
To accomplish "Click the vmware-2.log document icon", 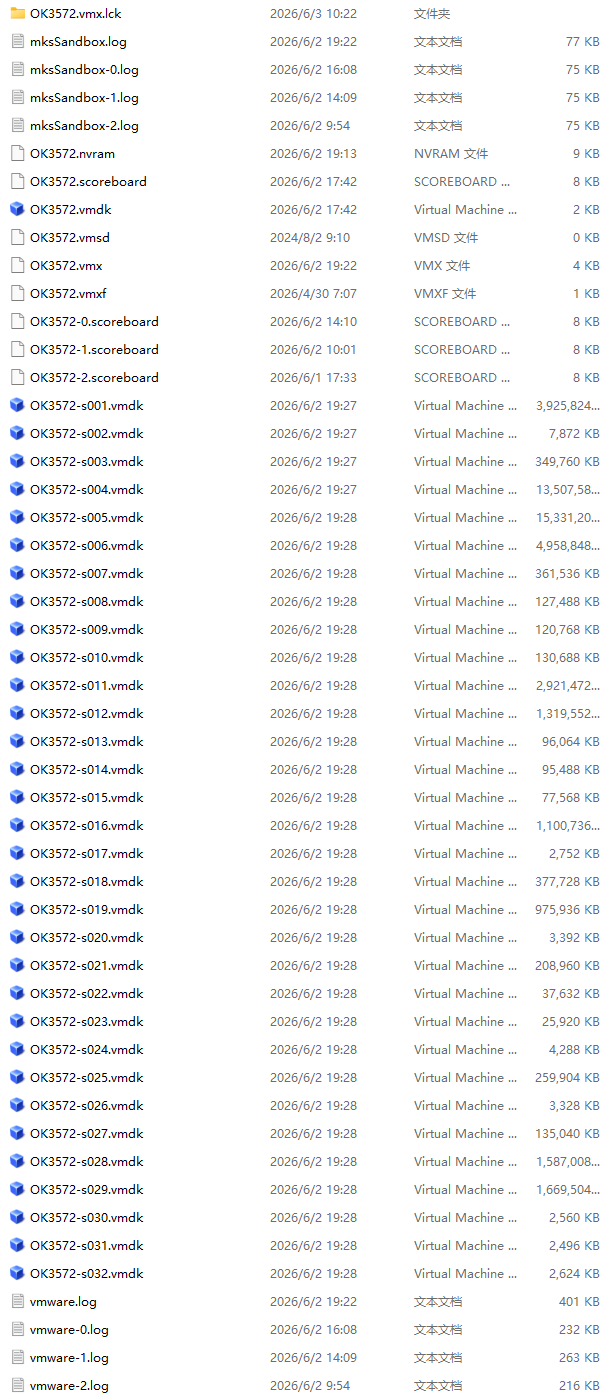I will click(x=17, y=1386).
